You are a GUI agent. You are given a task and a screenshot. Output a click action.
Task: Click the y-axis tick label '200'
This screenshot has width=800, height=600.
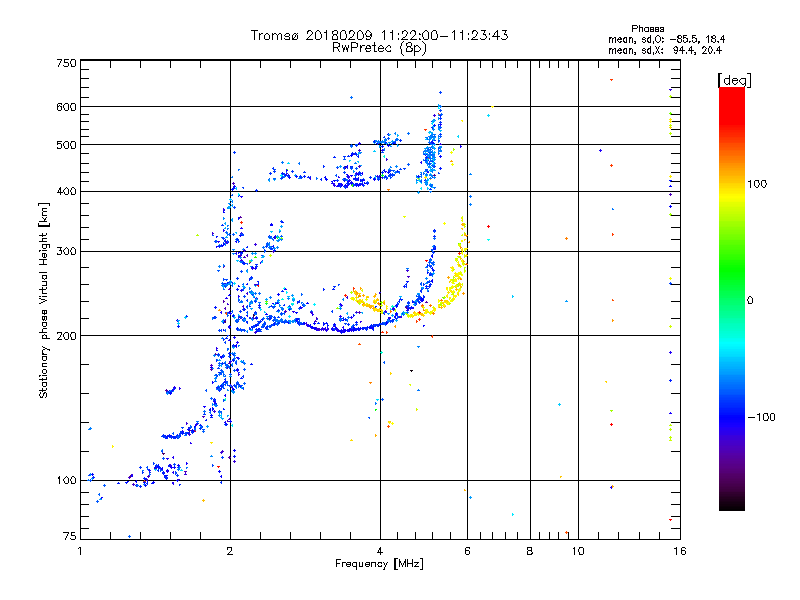(x=67, y=336)
